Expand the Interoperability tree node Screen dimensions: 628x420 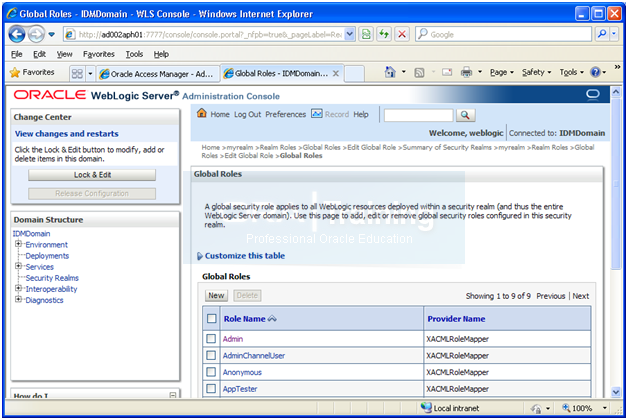click(x=18, y=288)
